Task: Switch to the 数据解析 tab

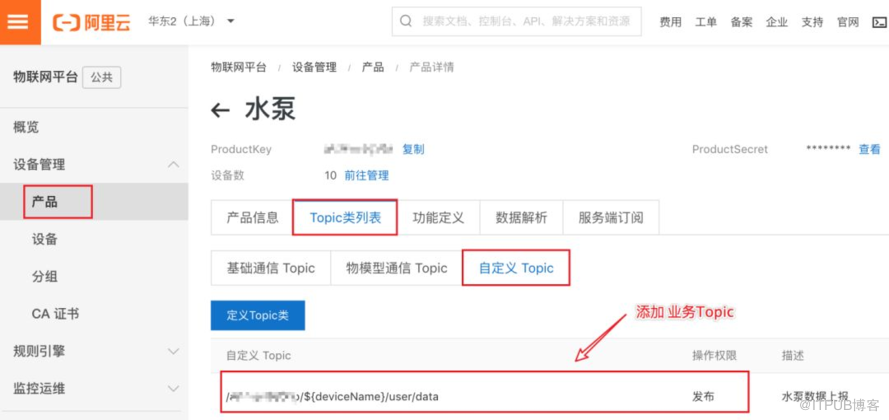Action: point(522,218)
